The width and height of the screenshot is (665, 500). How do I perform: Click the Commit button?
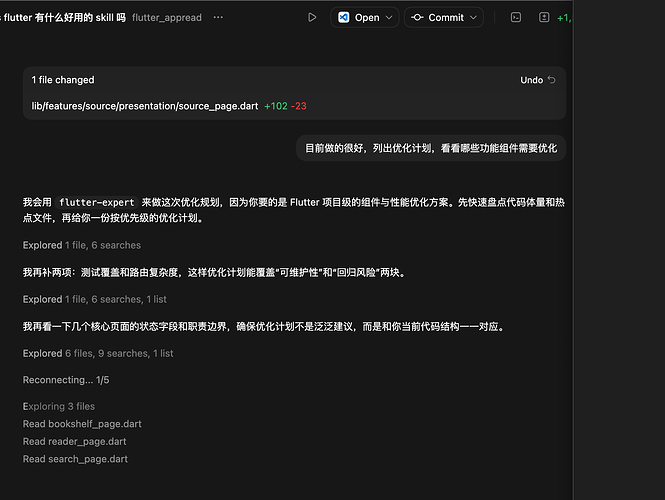coord(438,17)
